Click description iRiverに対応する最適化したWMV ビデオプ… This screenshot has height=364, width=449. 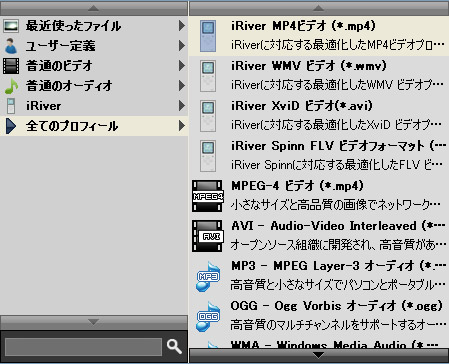tap(337, 85)
